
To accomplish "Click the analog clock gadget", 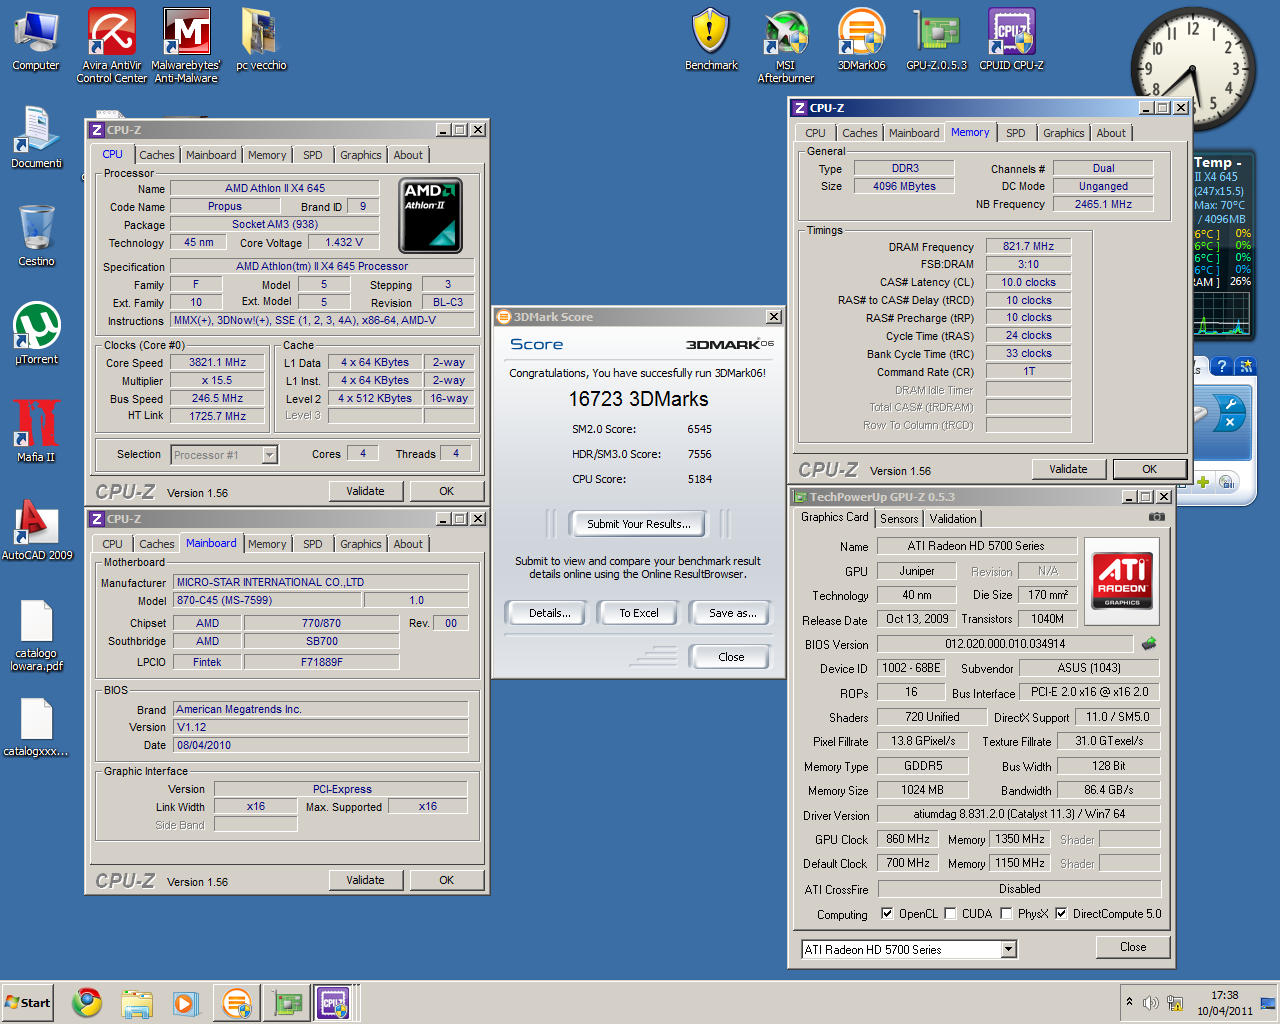I will pos(1192,69).
